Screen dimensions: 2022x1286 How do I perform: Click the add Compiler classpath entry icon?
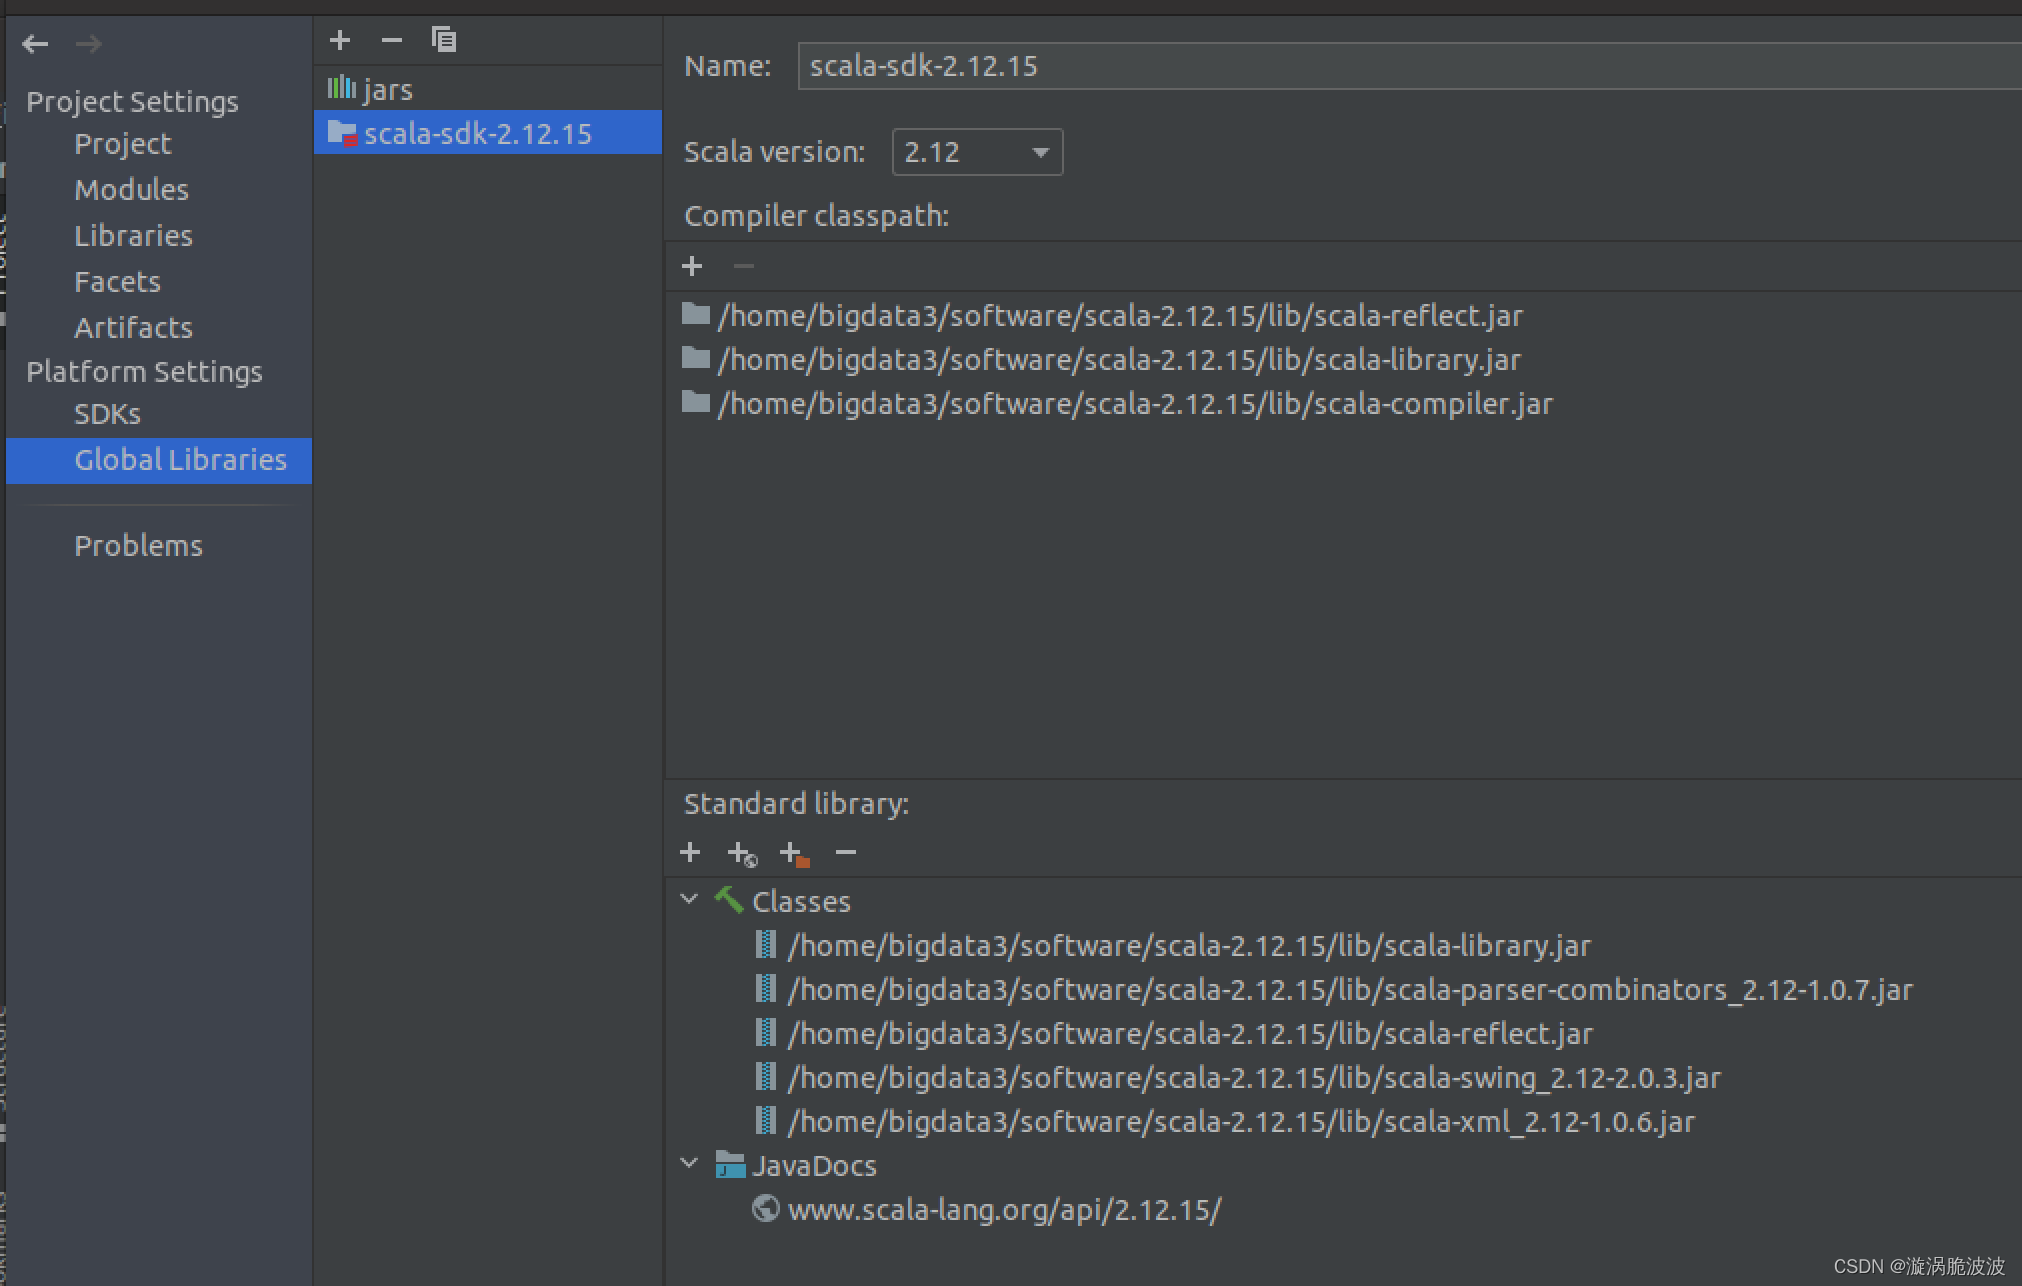tap(691, 265)
